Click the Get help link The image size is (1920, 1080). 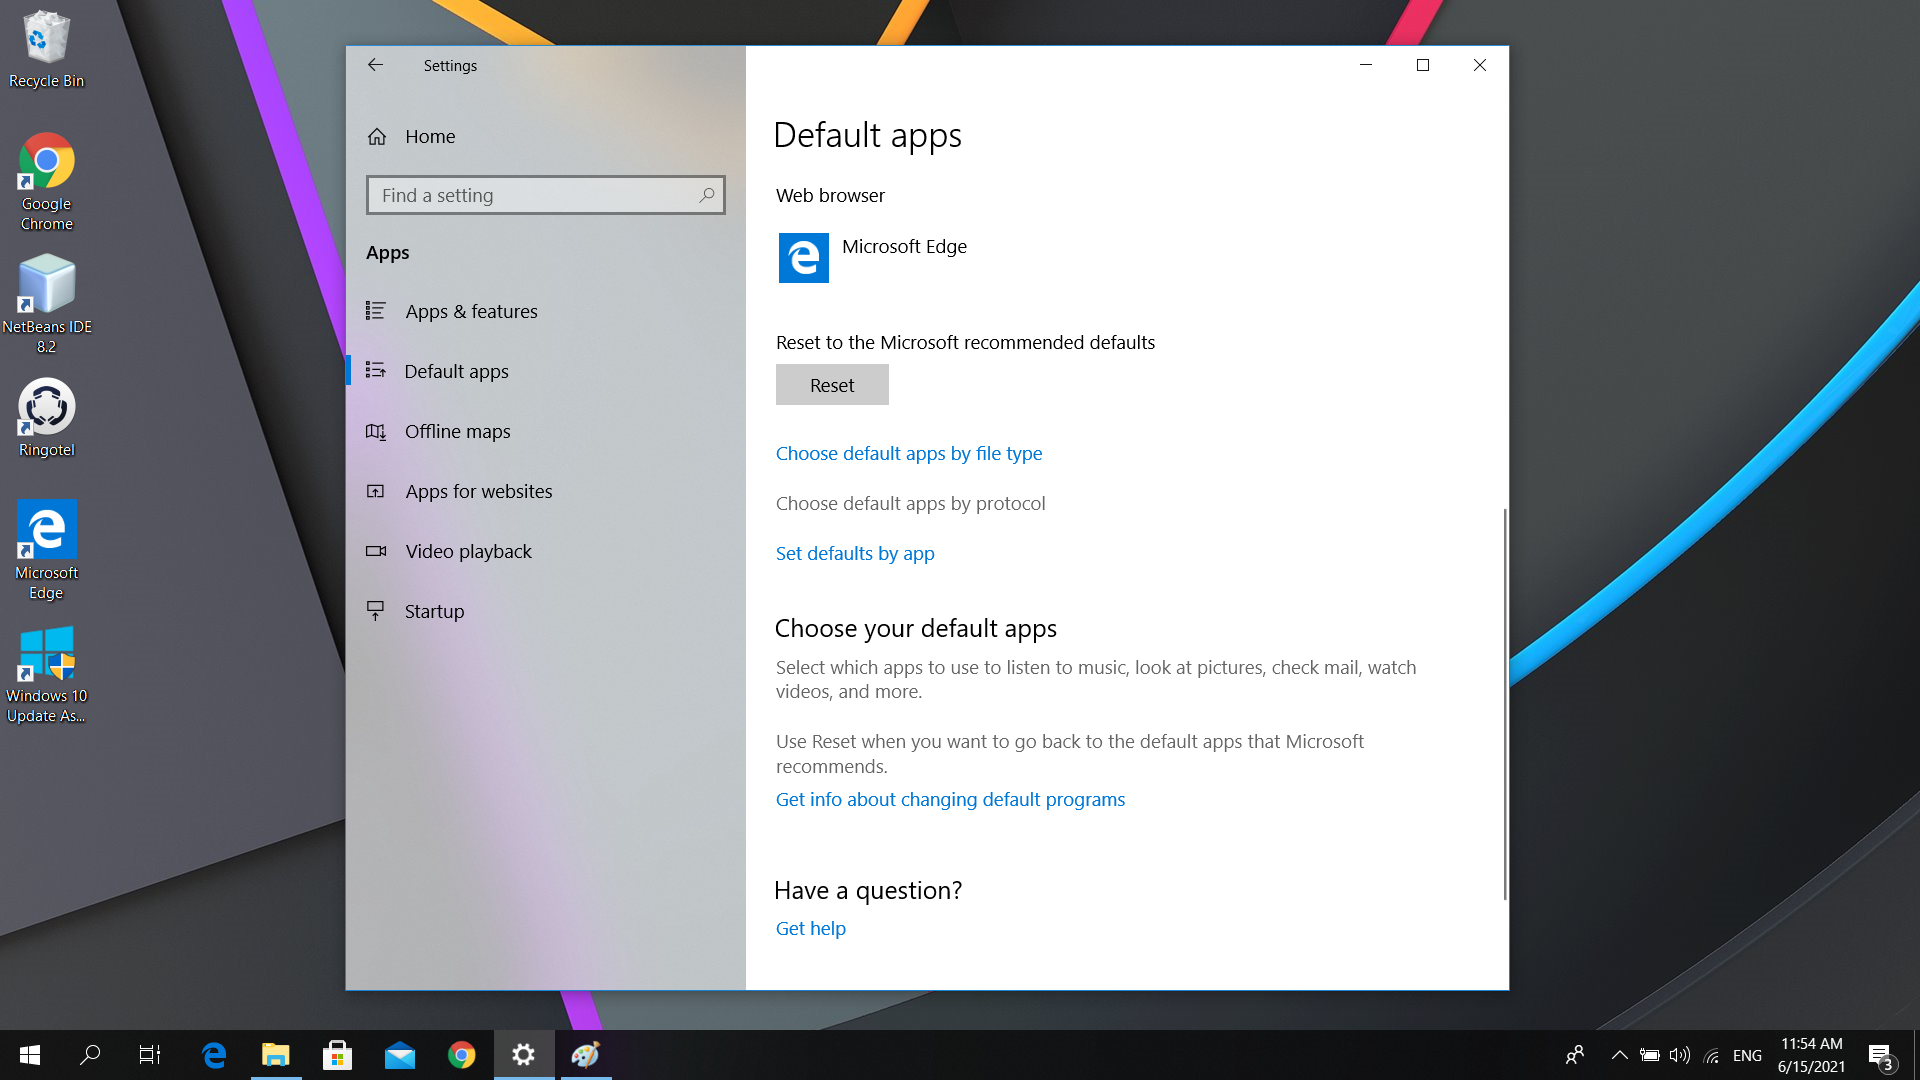(811, 928)
